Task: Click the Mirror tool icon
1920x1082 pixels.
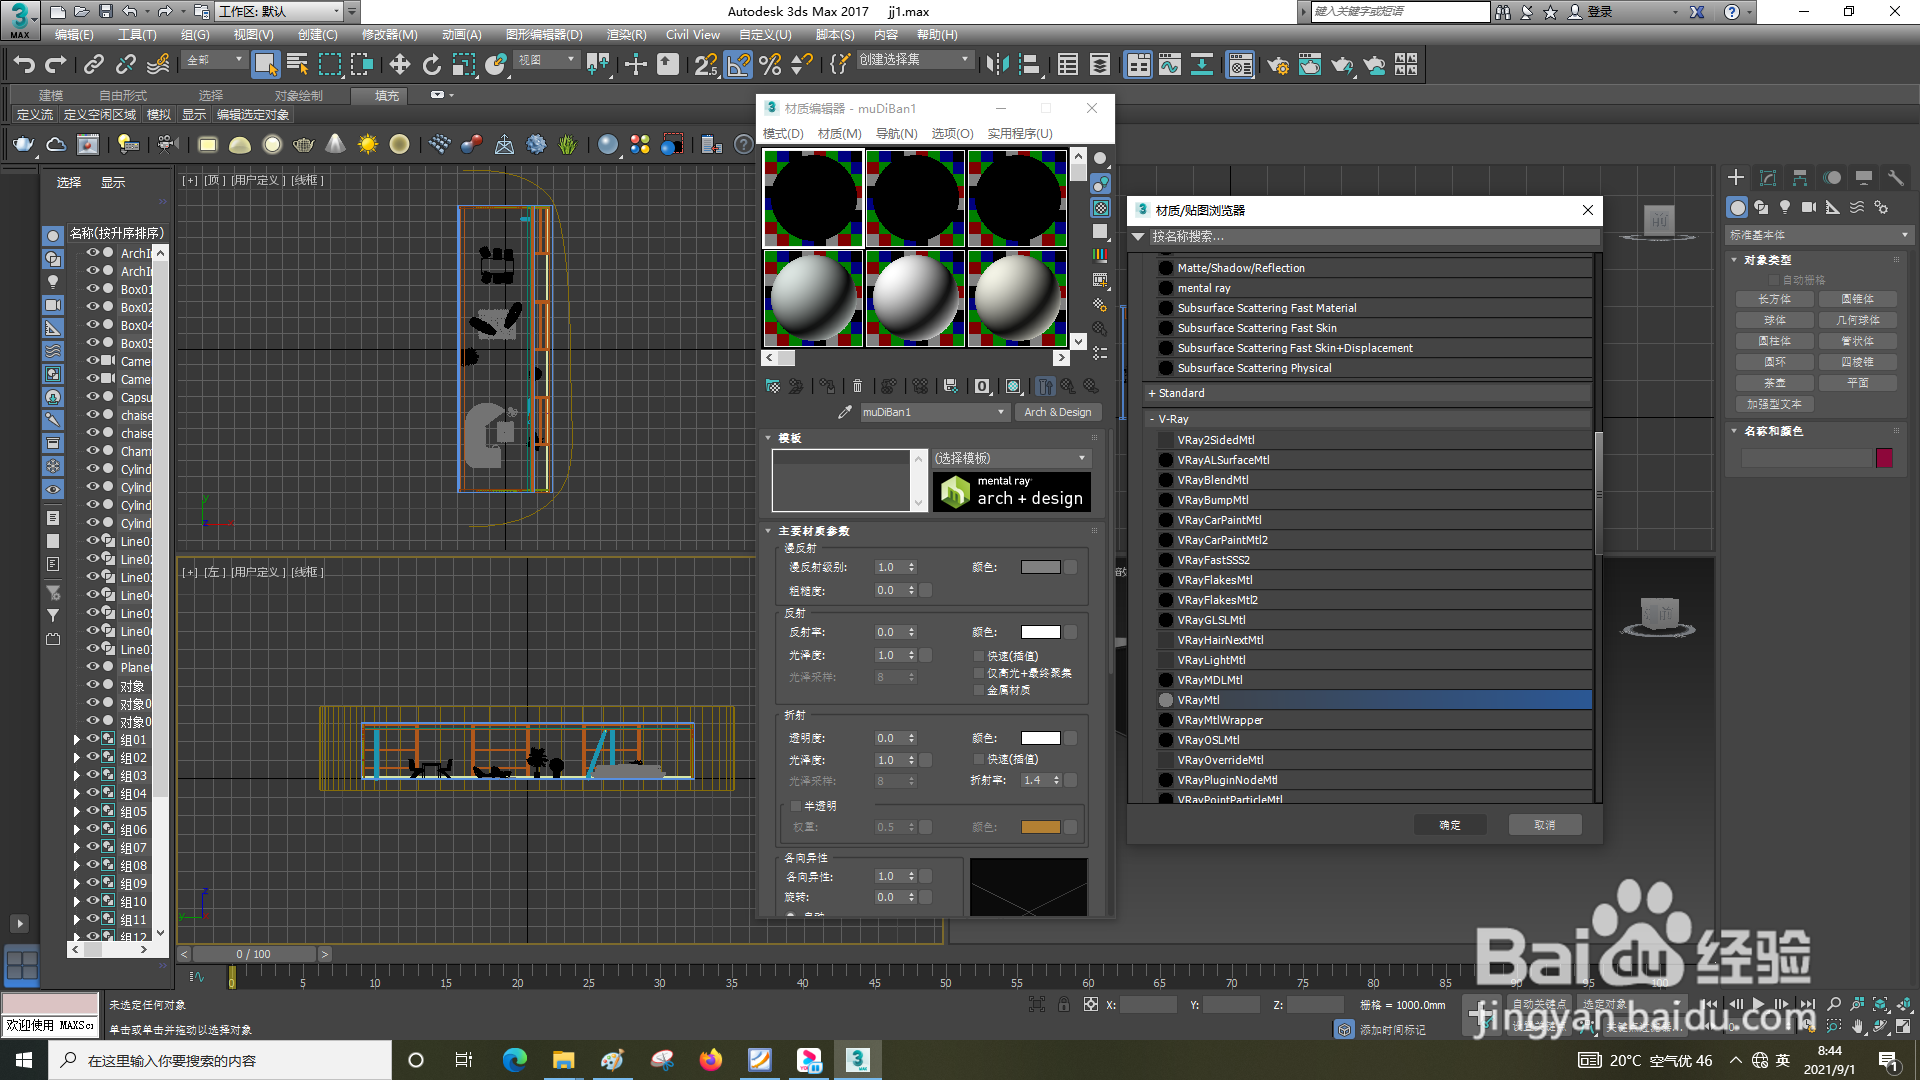Action: (x=997, y=66)
